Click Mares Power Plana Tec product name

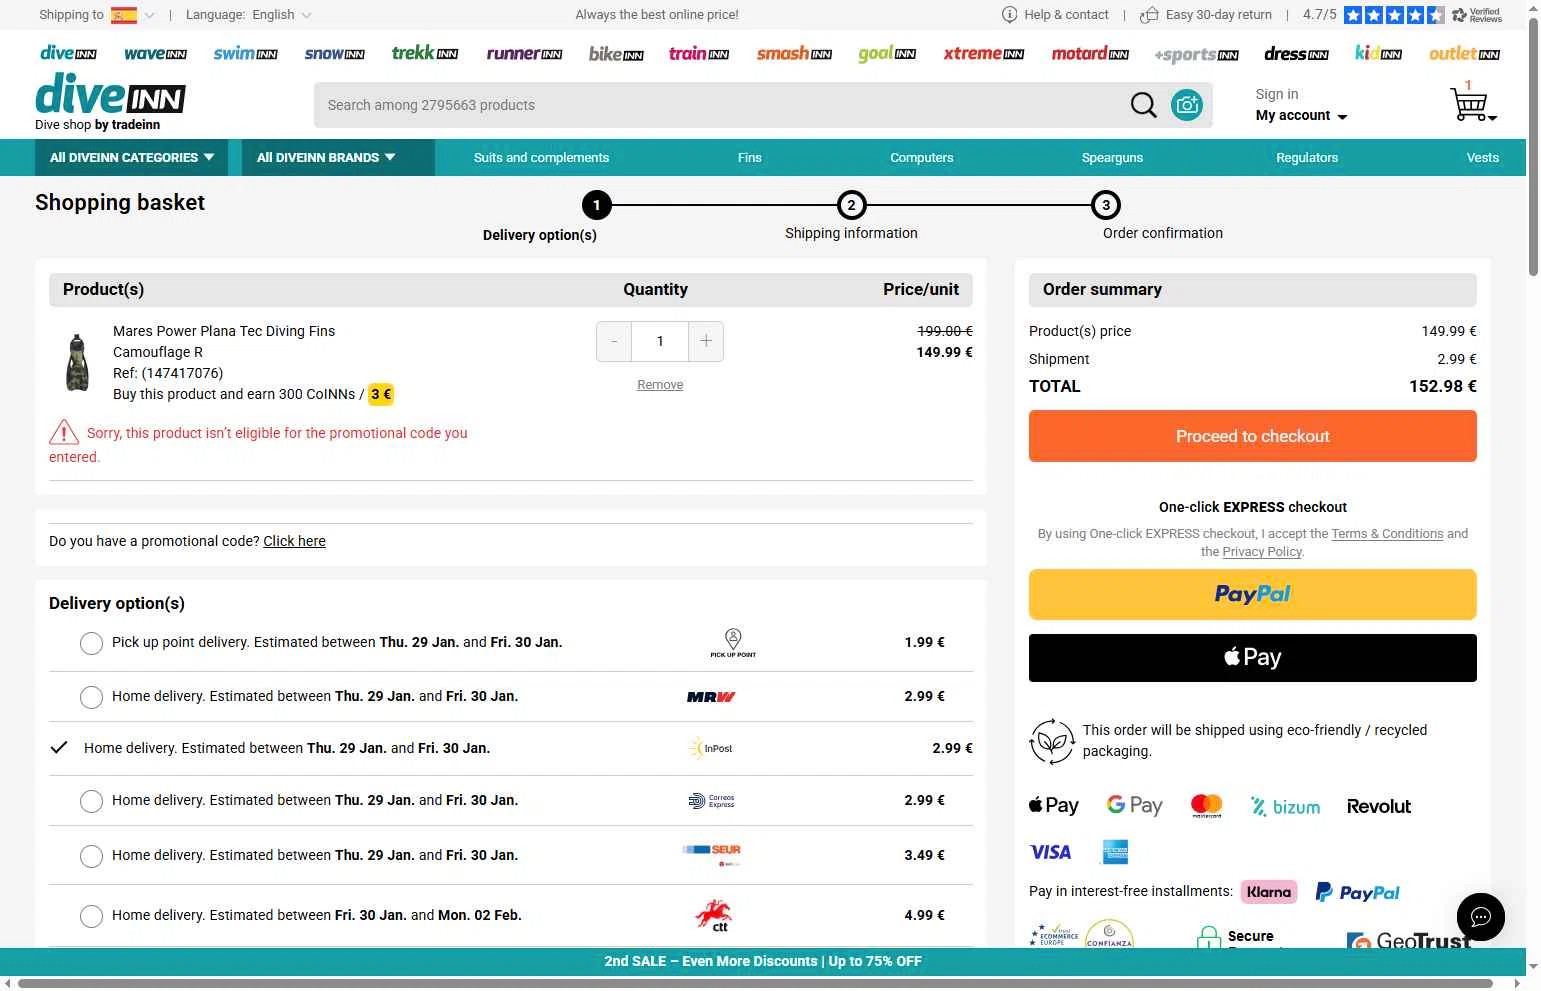coord(224,331)
